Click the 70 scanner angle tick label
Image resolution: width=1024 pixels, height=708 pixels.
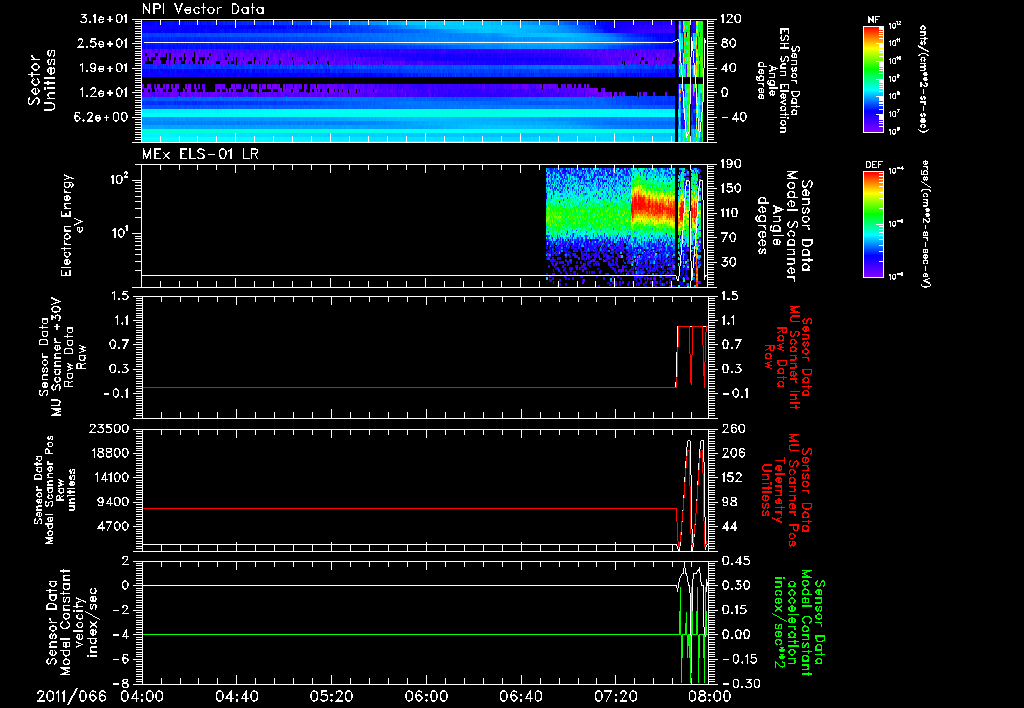pos(729,238)
